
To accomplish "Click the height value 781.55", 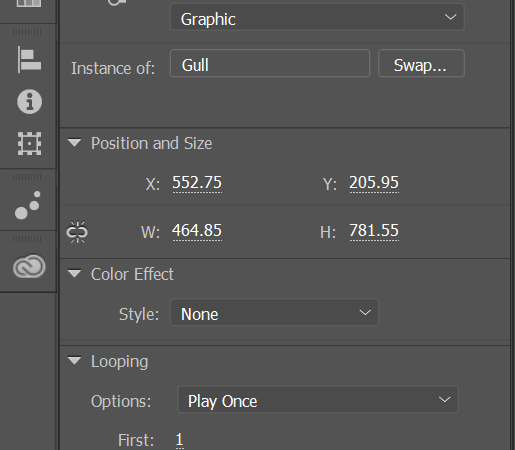I will click(374, 231).
